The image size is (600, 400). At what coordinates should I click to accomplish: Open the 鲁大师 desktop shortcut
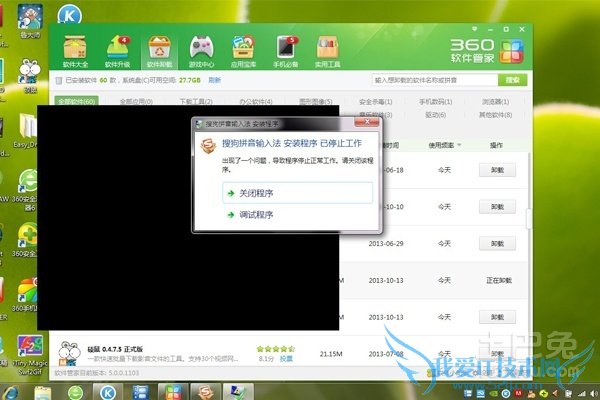(30, 21)
